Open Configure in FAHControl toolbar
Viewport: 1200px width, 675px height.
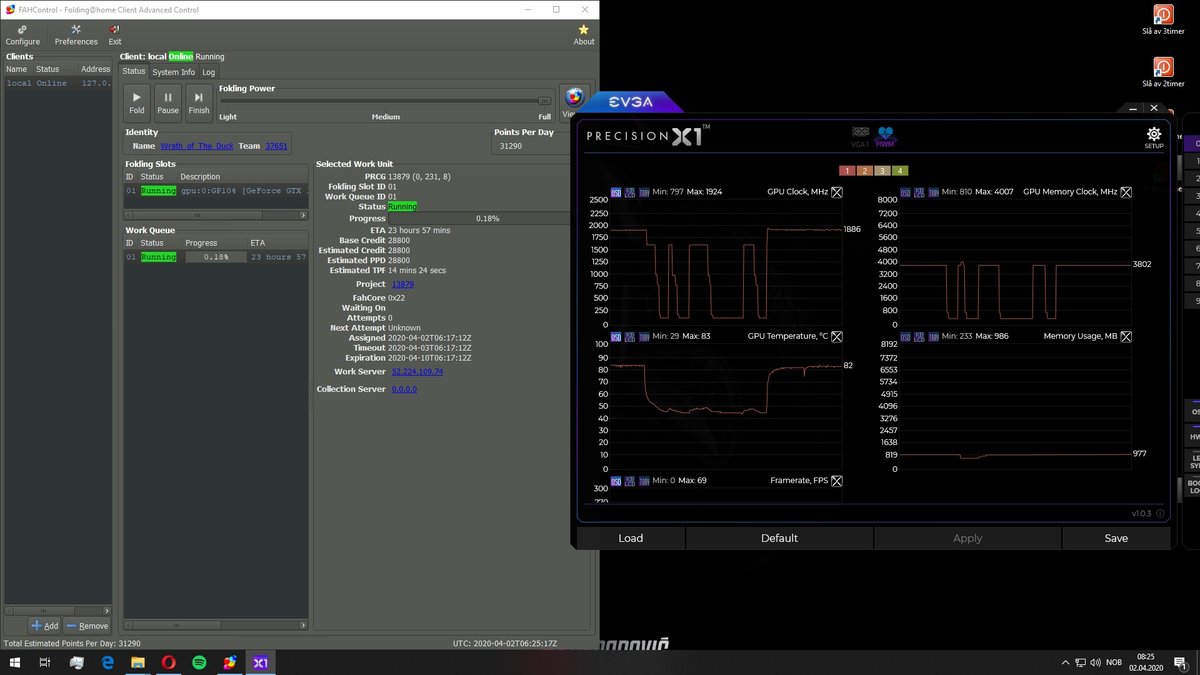click(x=22, y=35)
